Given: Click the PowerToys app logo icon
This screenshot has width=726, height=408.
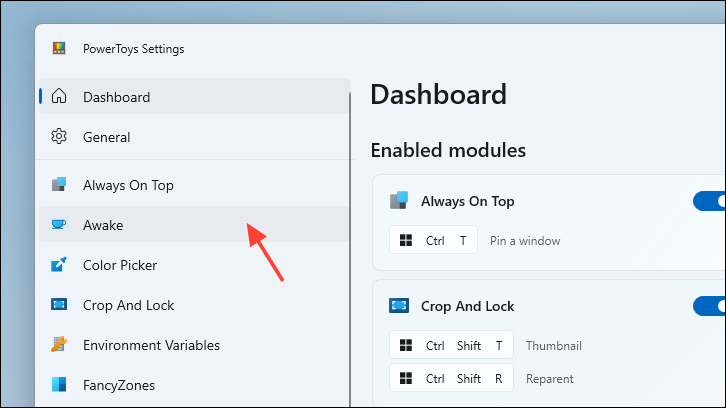Looking at the screenshot, I should point(59,48).
